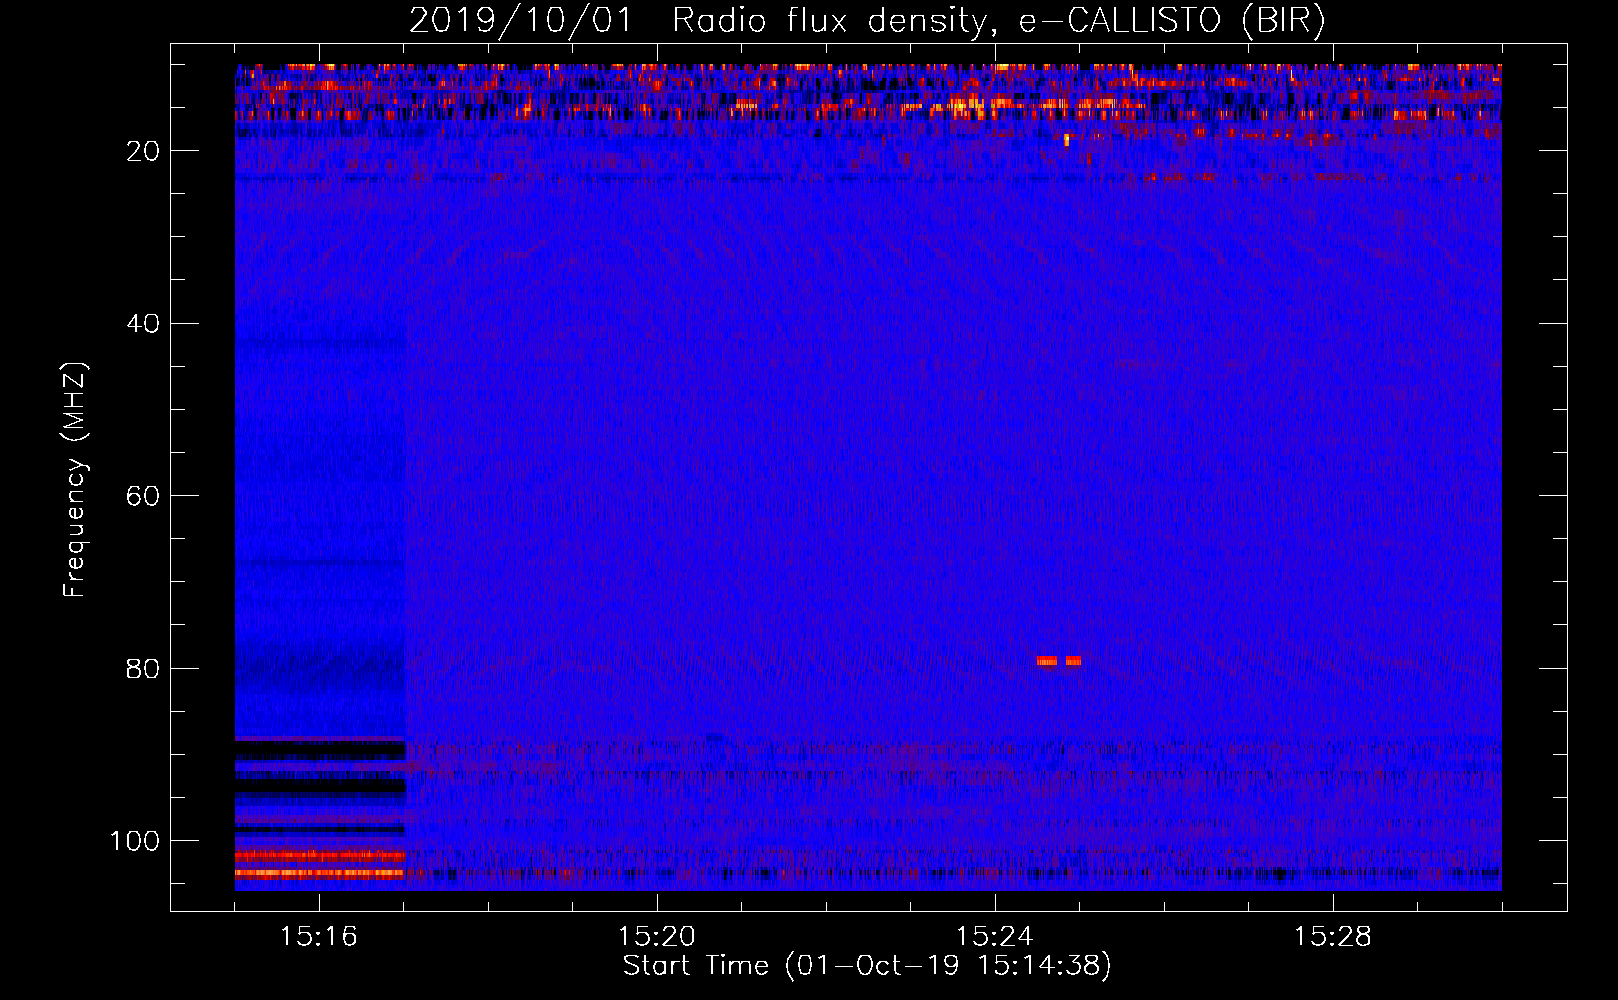1618x1000 pixels.
Task: Click the '15:28' time tick label
Action: pyautogui.click(x=1333, y=936)
